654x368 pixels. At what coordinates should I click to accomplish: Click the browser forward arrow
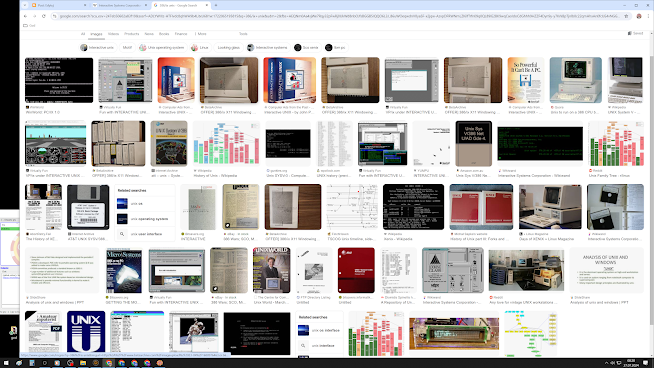tap(35, 16)
